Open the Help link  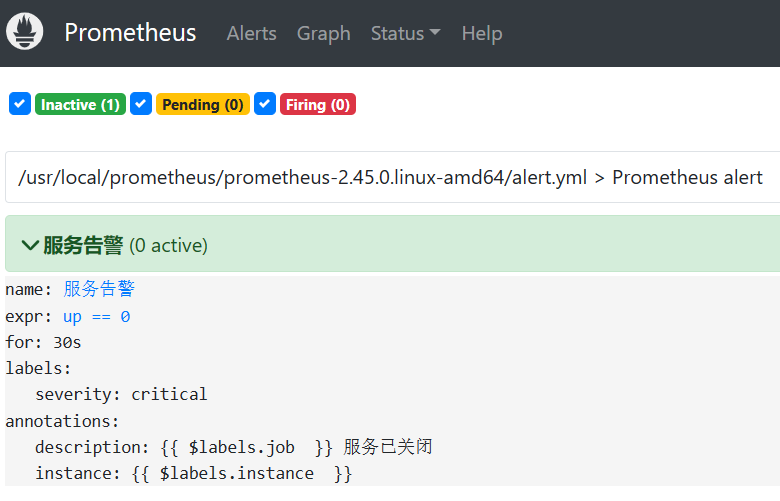pyautogui.click(x=481, y=33)
